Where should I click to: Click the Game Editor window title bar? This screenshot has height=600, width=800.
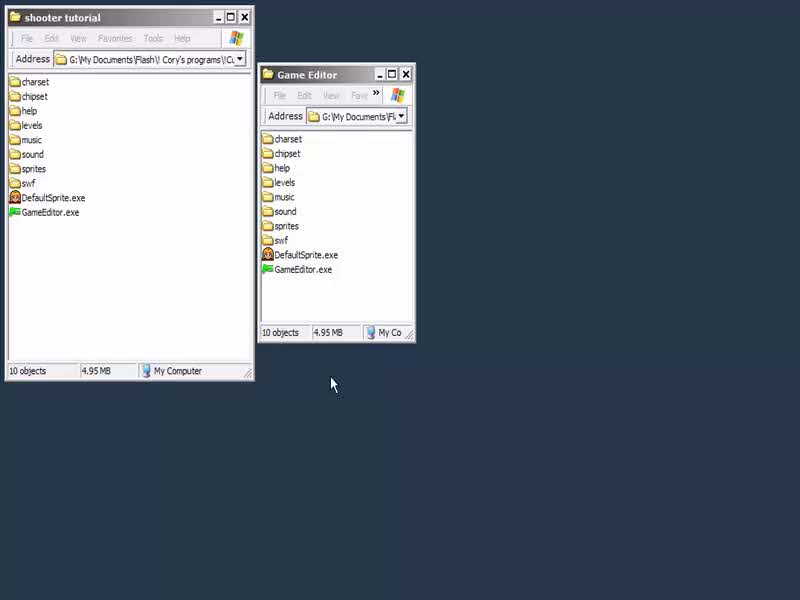pyautogui.click(x=320, y=74)
